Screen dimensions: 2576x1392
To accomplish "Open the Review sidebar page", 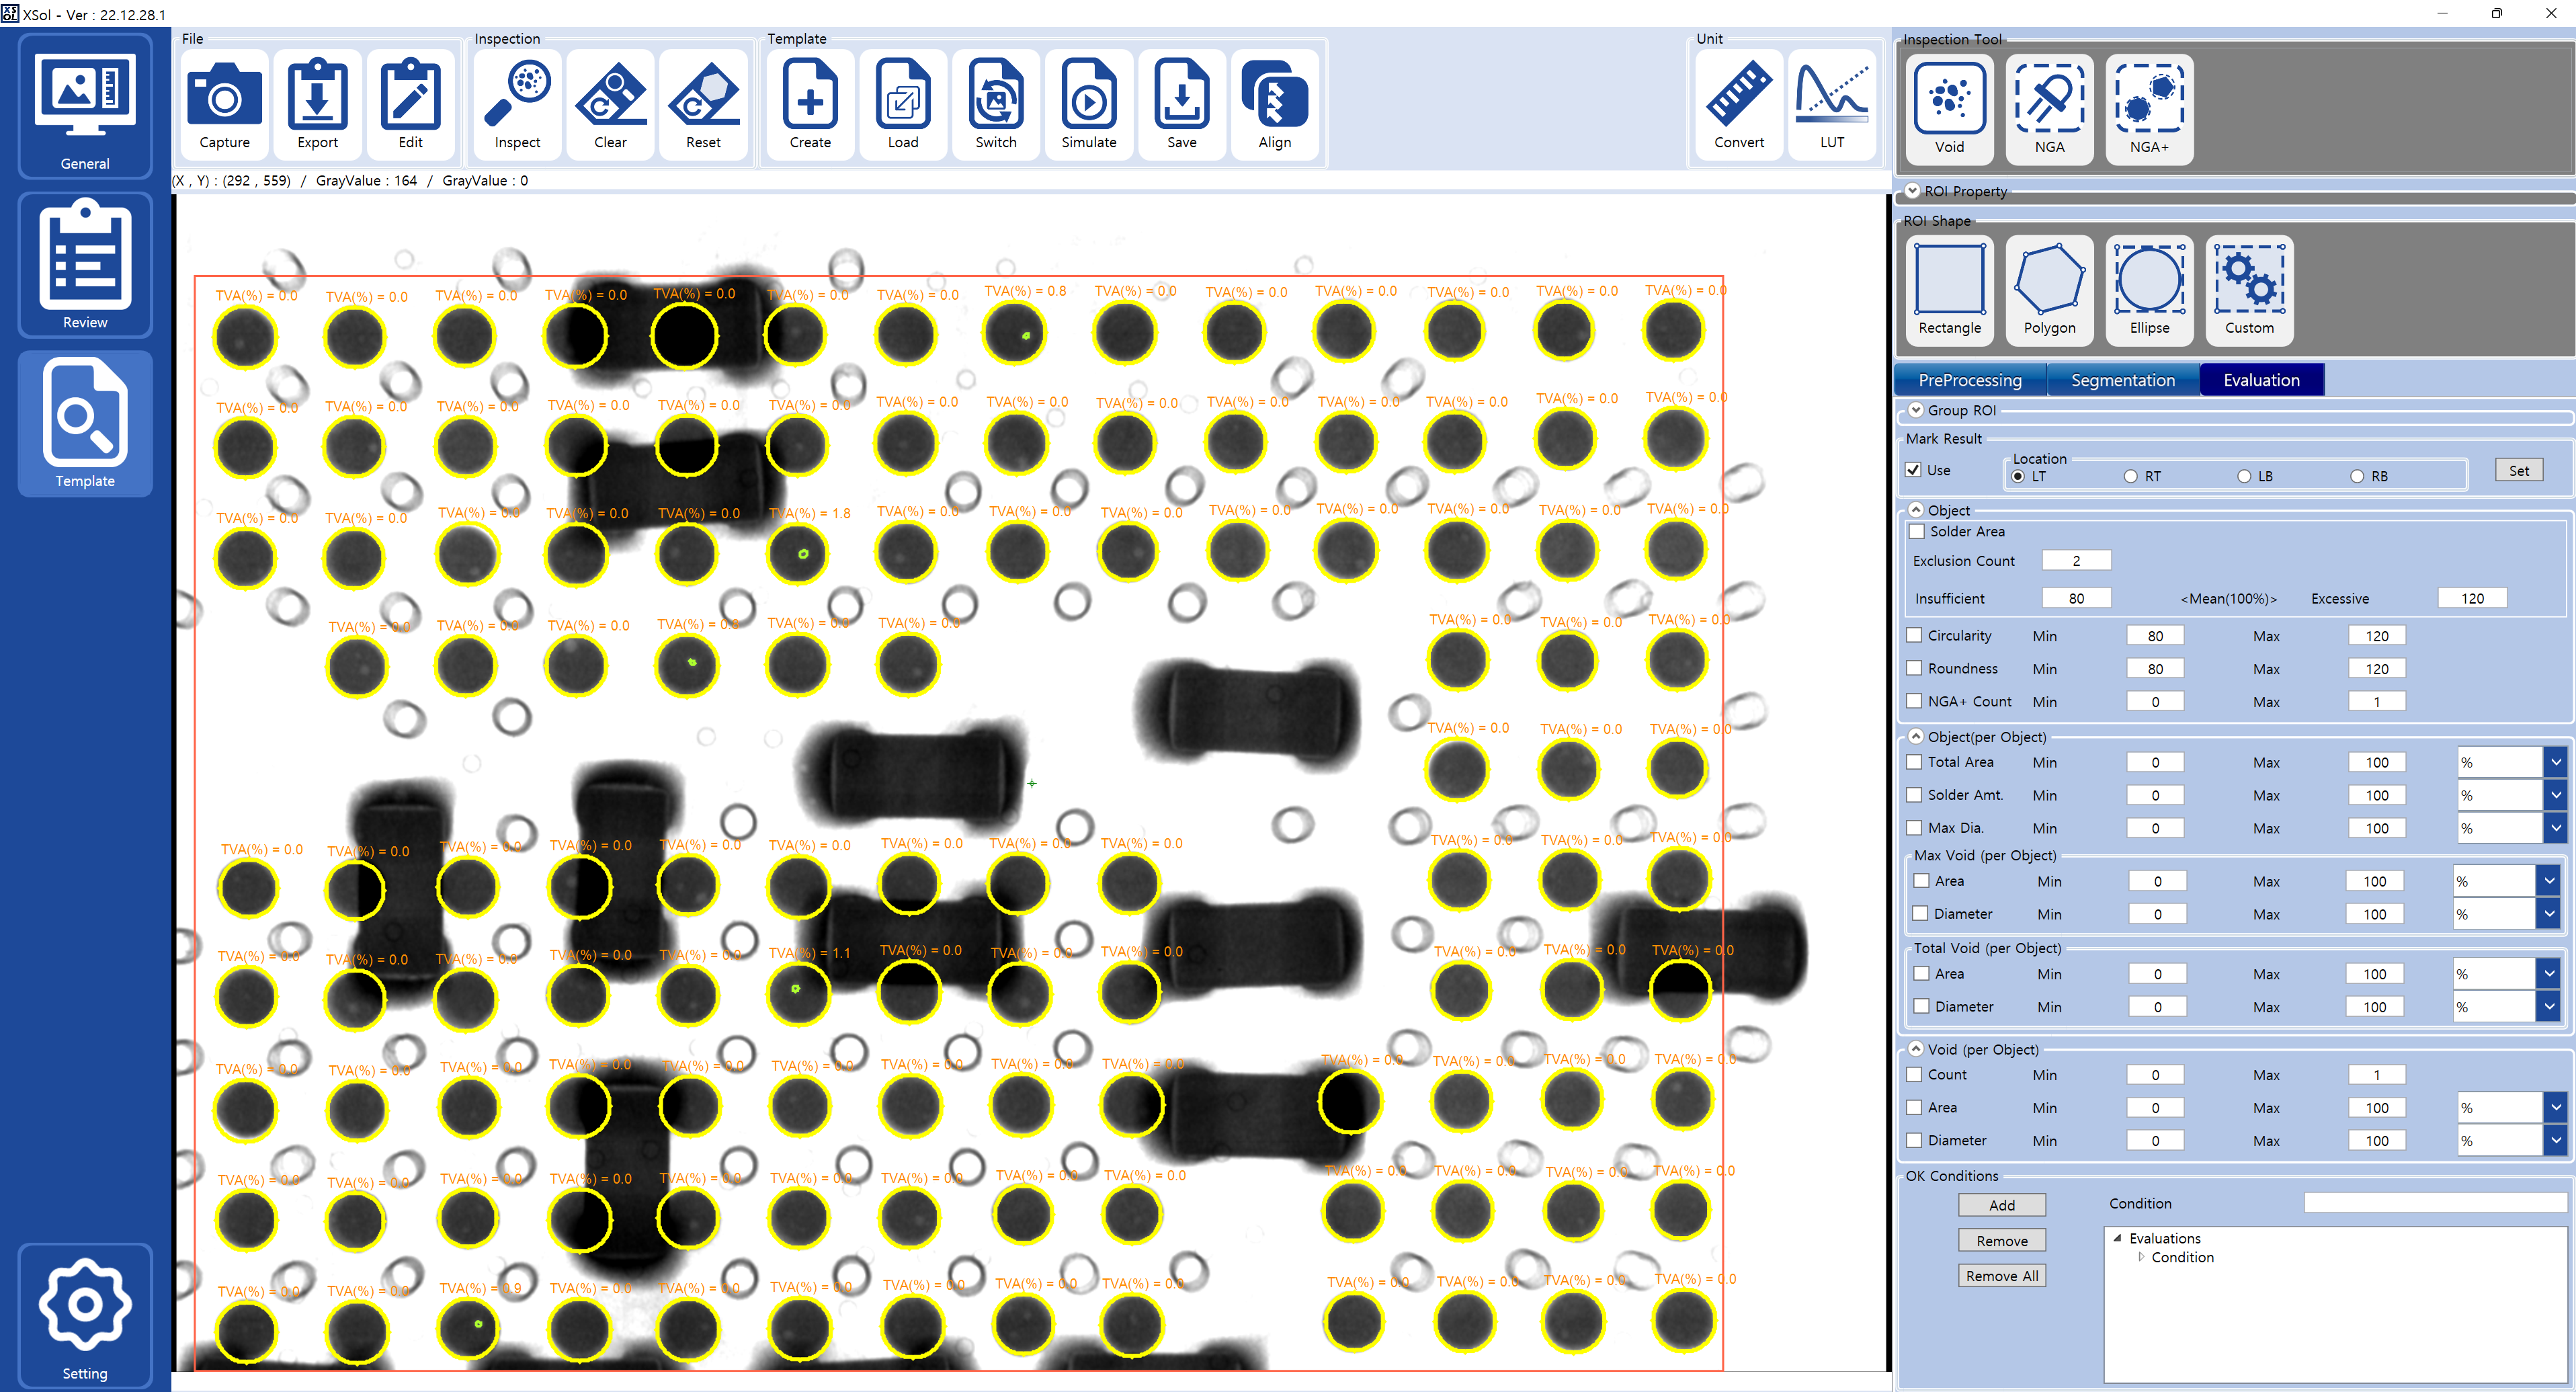I will pyautogui.click(x=85, y=266).
